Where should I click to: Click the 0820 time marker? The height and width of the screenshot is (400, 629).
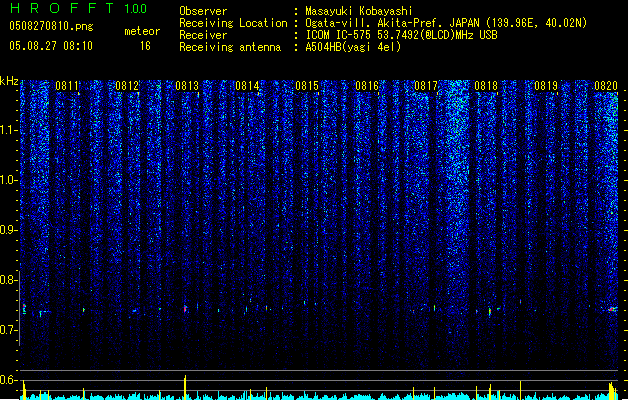(x=606, y=86)
